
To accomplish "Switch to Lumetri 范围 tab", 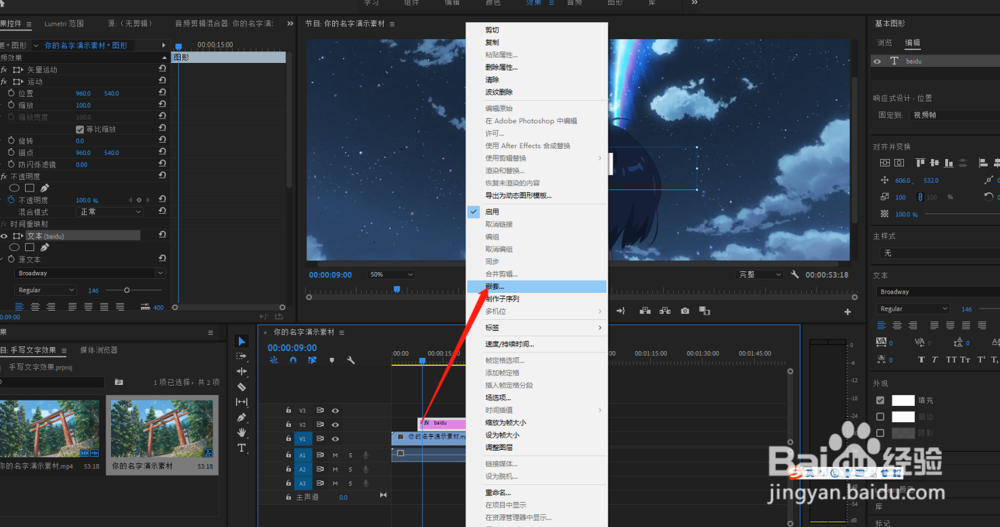I will coord(64,24).
